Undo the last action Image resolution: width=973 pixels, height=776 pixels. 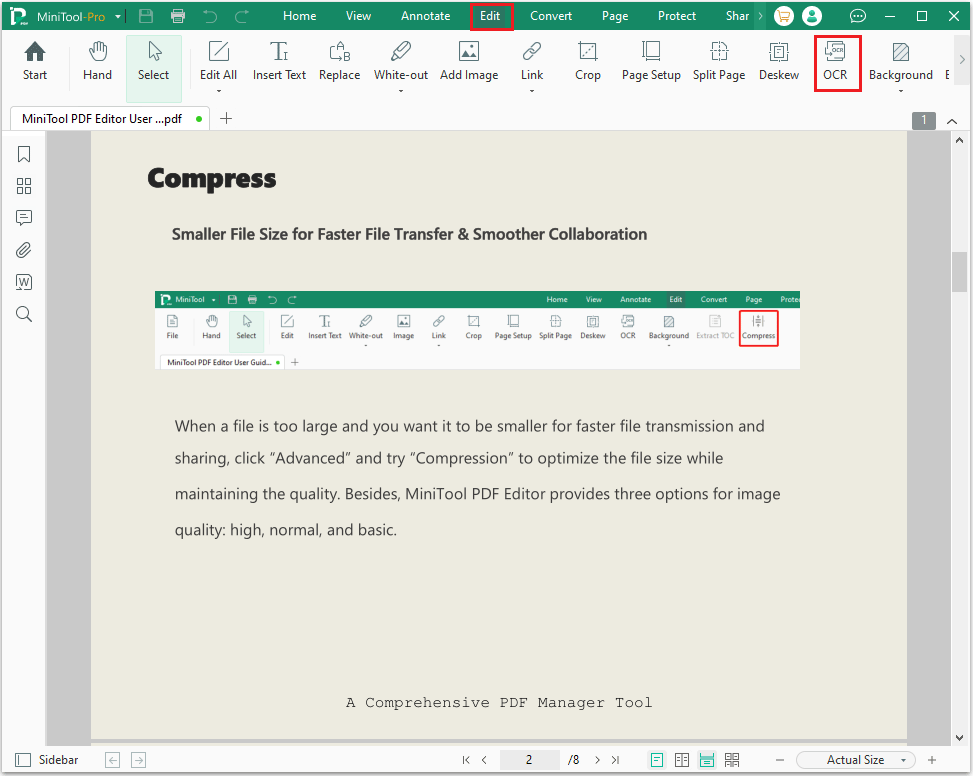[x=210, y=16]
